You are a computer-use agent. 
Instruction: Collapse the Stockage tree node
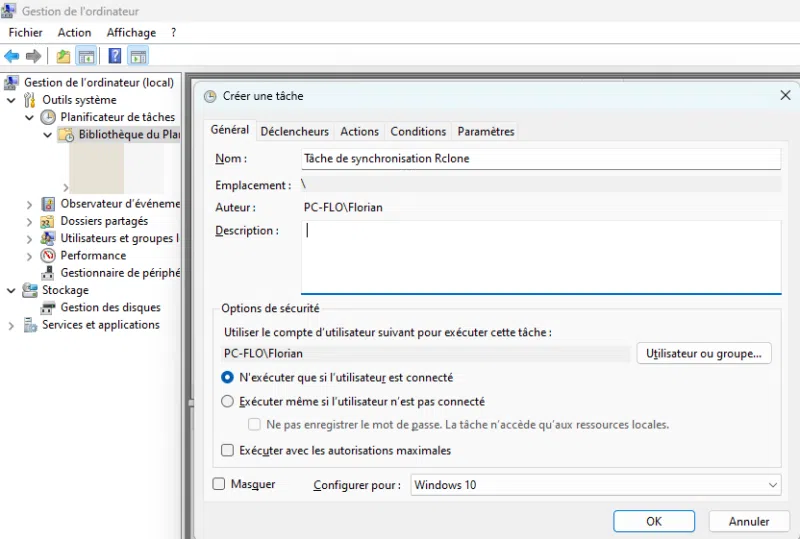pos(11,291)
